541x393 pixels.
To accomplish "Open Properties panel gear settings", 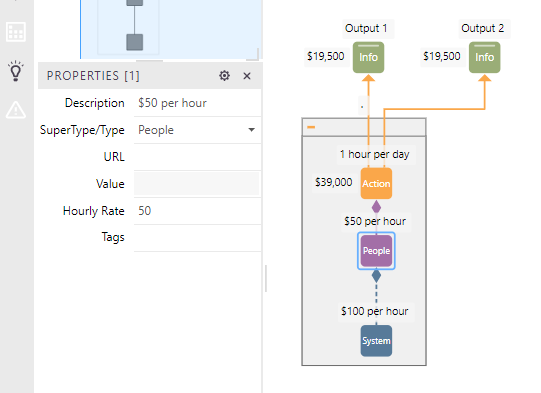I will pos(224,76).
